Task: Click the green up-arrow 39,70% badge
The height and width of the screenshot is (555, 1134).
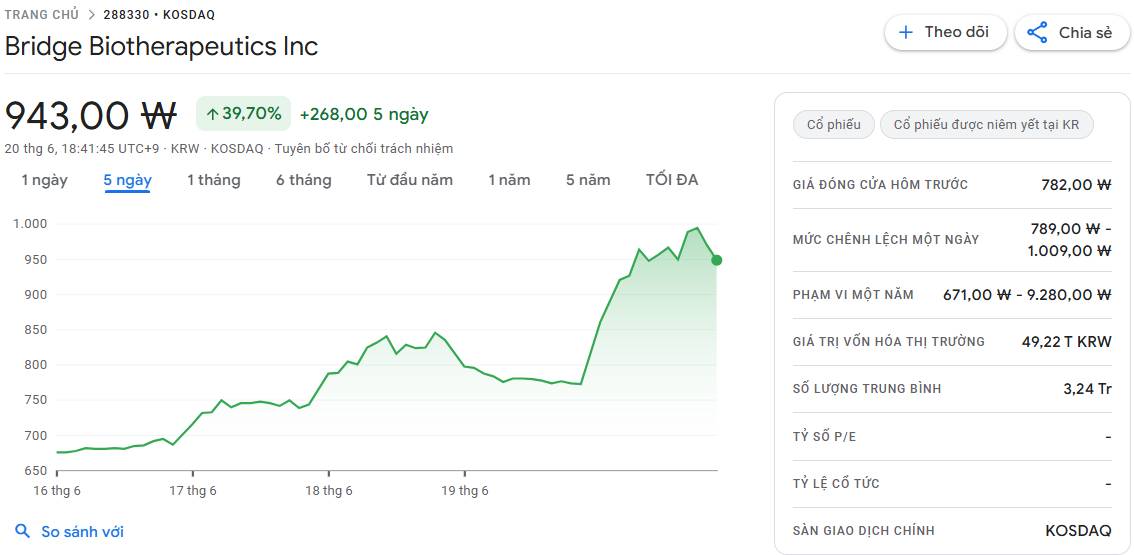Action: (244, 114)
